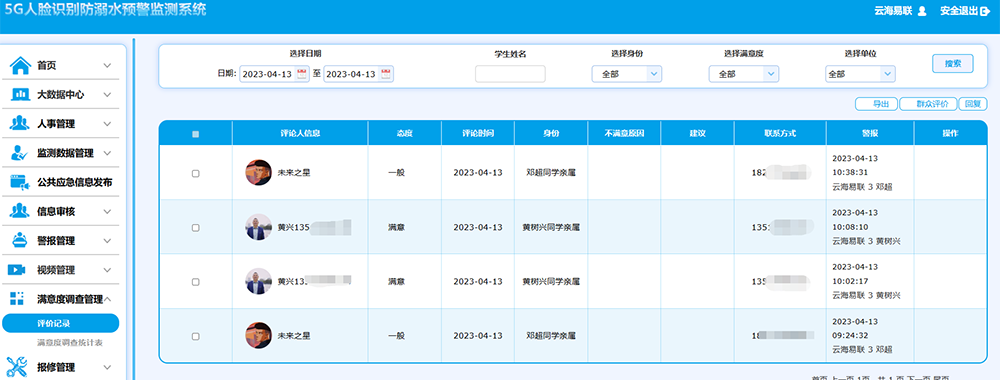Check the row with alarm time 10:38:31
The image size is (1000, 380).
[x=196, y=173]
